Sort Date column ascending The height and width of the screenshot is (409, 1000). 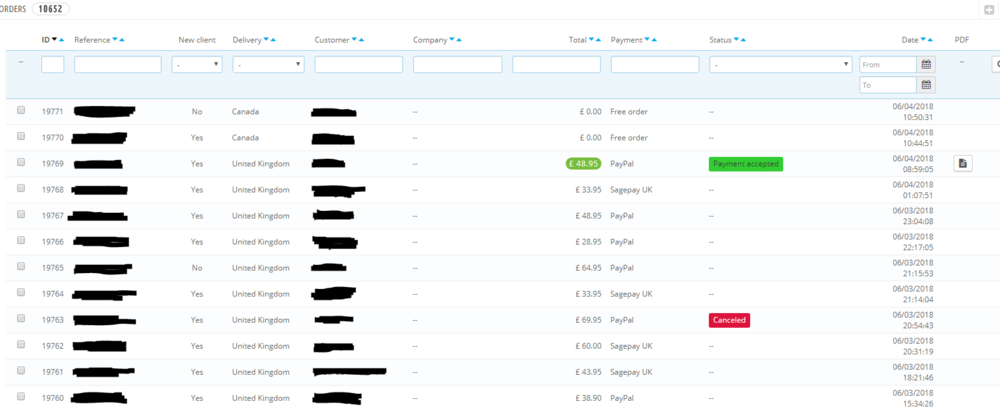click(x=930, y=40)
